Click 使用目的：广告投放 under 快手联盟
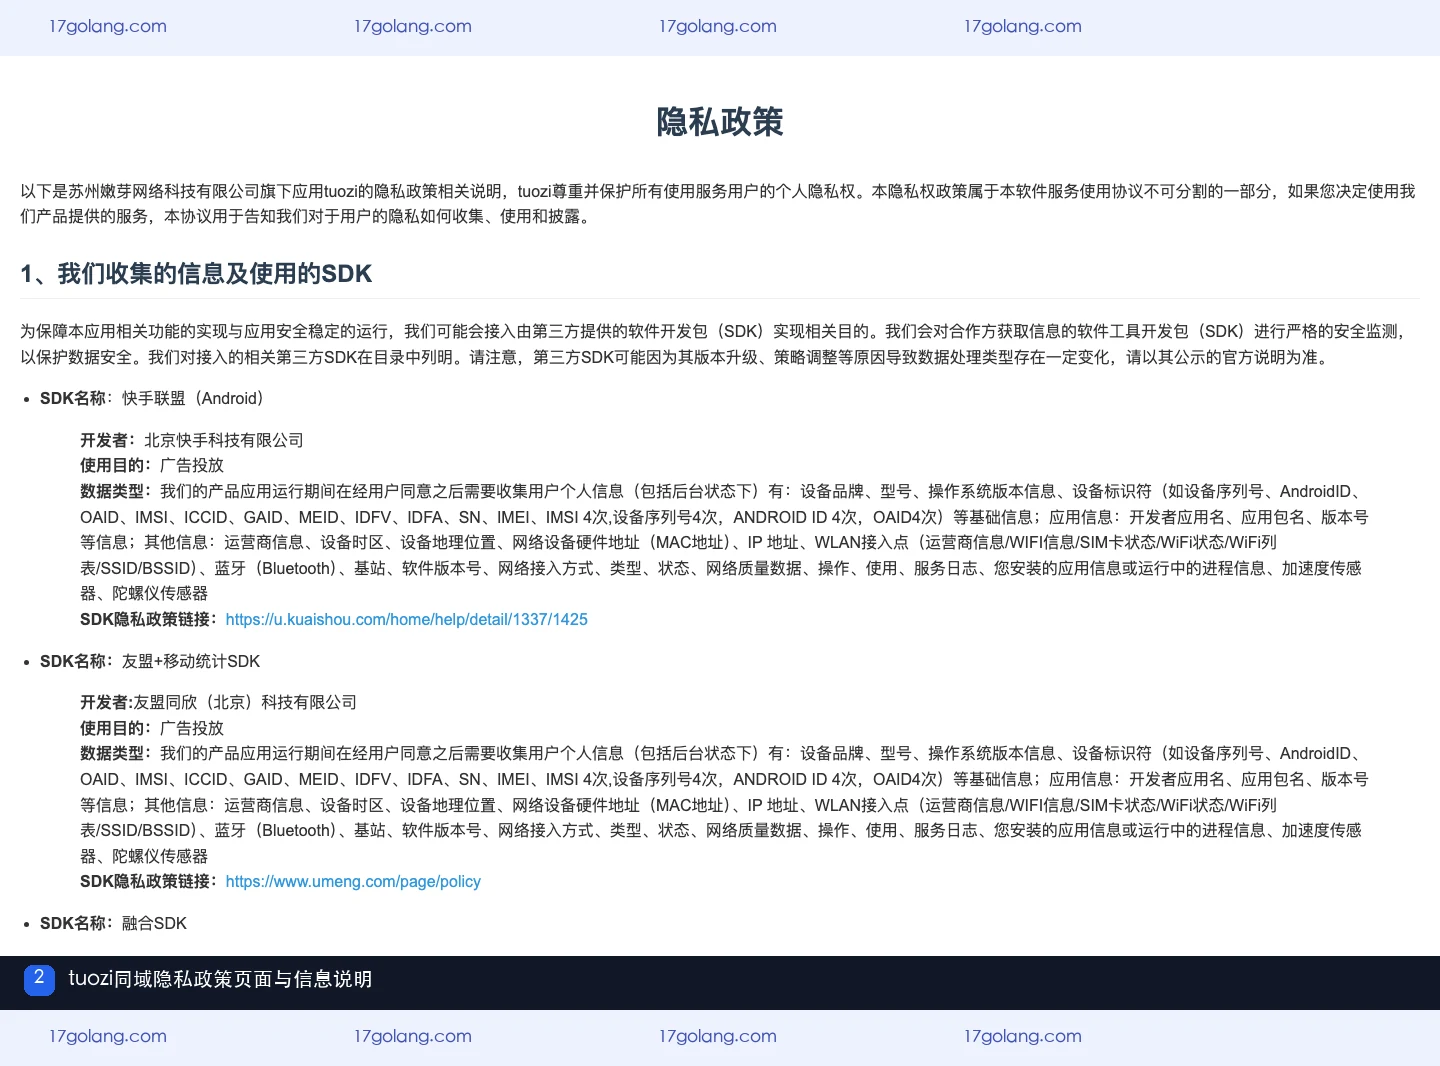The height and width of the screenshot is (1066, 1440). click(x=152, y=465)
